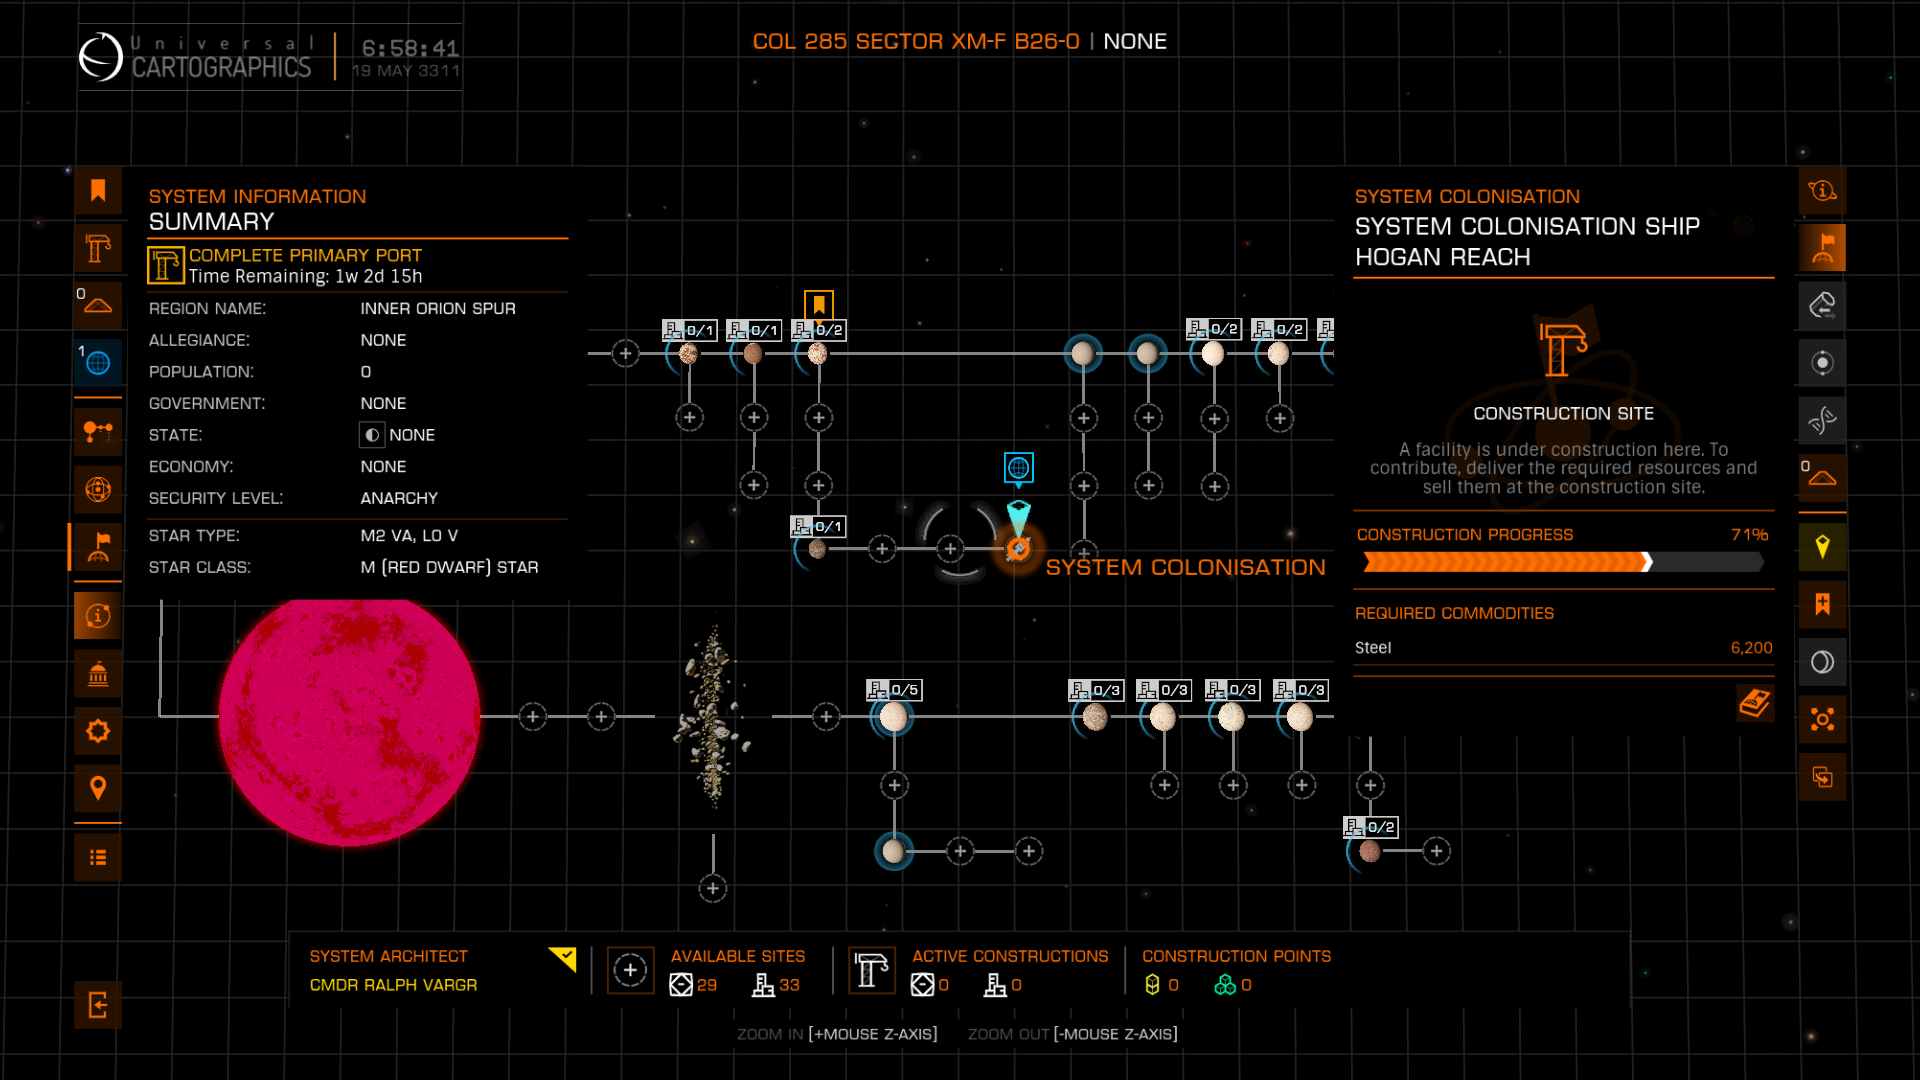This screenshot has width=1920, height=1080.
Task: Select the colonisation flag icon in right sidebar
Action: tap(1822, 248)
